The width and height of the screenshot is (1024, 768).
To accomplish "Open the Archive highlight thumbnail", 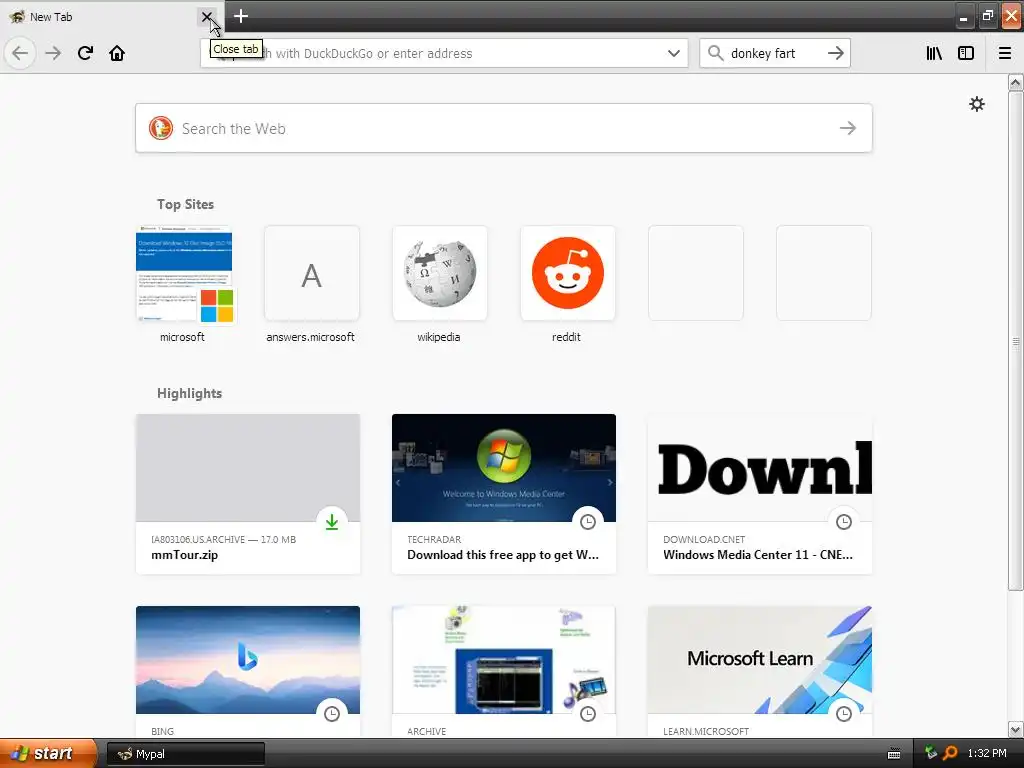I will click(x=504, y=660).
